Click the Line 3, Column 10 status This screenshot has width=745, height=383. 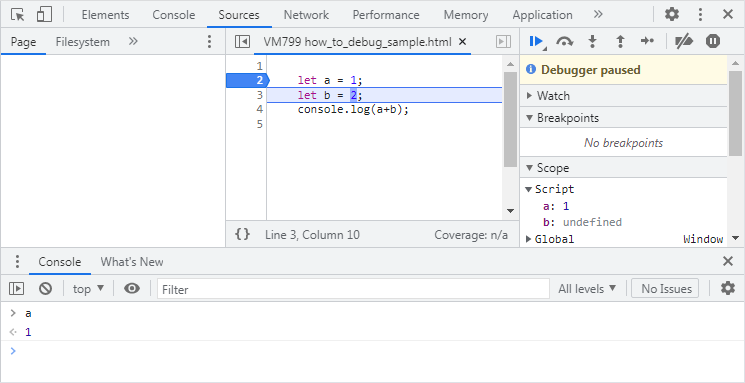click(x=312, y=235)
